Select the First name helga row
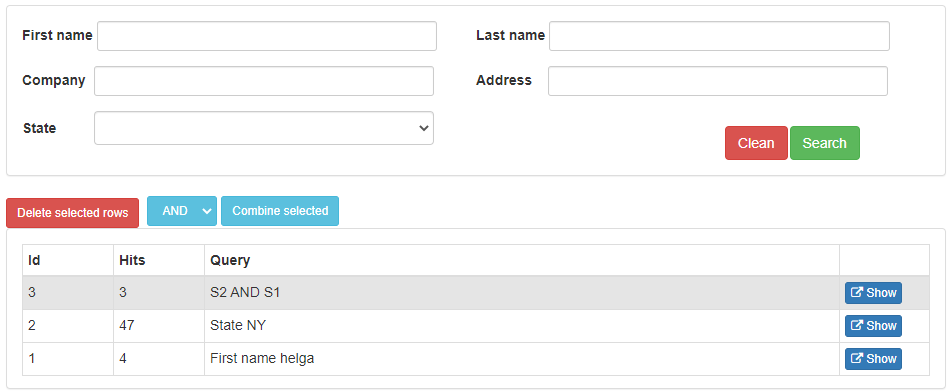 pos(476,359)
